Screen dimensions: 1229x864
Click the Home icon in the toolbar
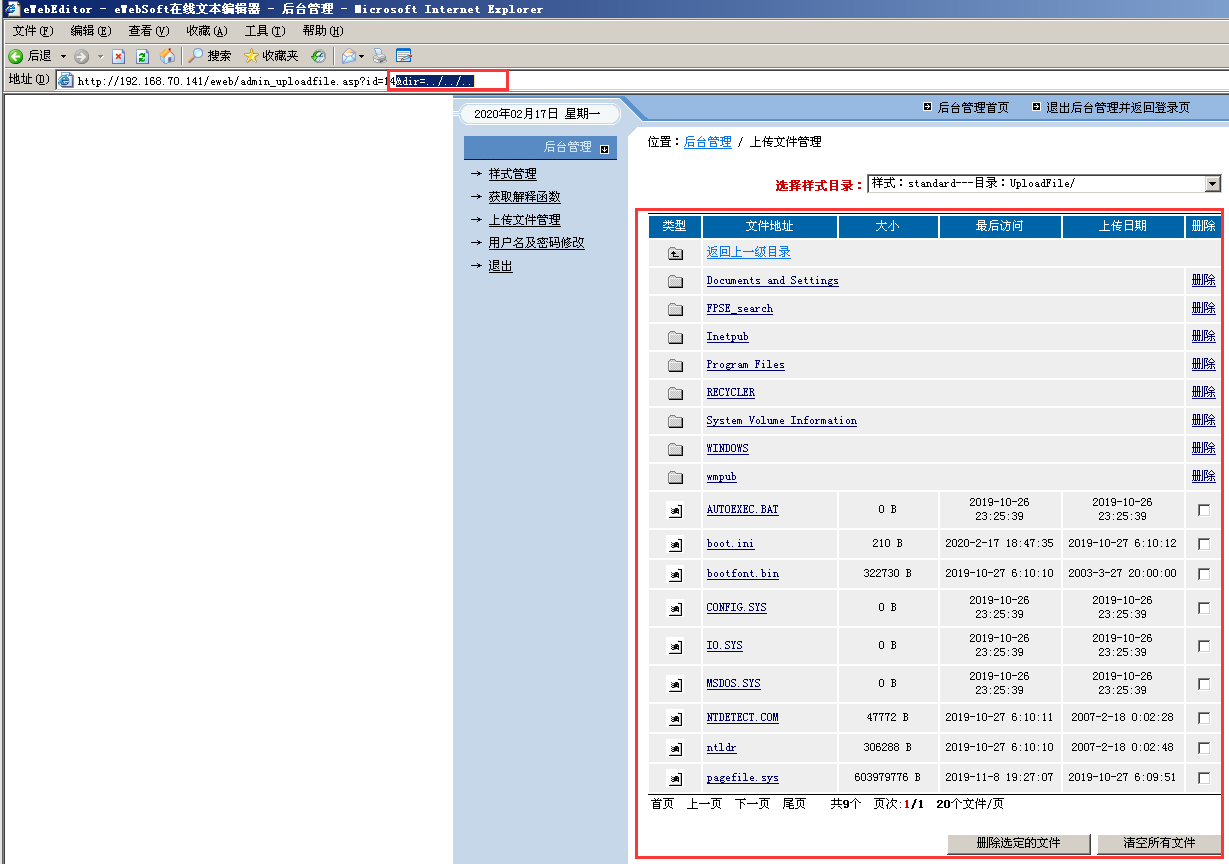coord(167,56)
